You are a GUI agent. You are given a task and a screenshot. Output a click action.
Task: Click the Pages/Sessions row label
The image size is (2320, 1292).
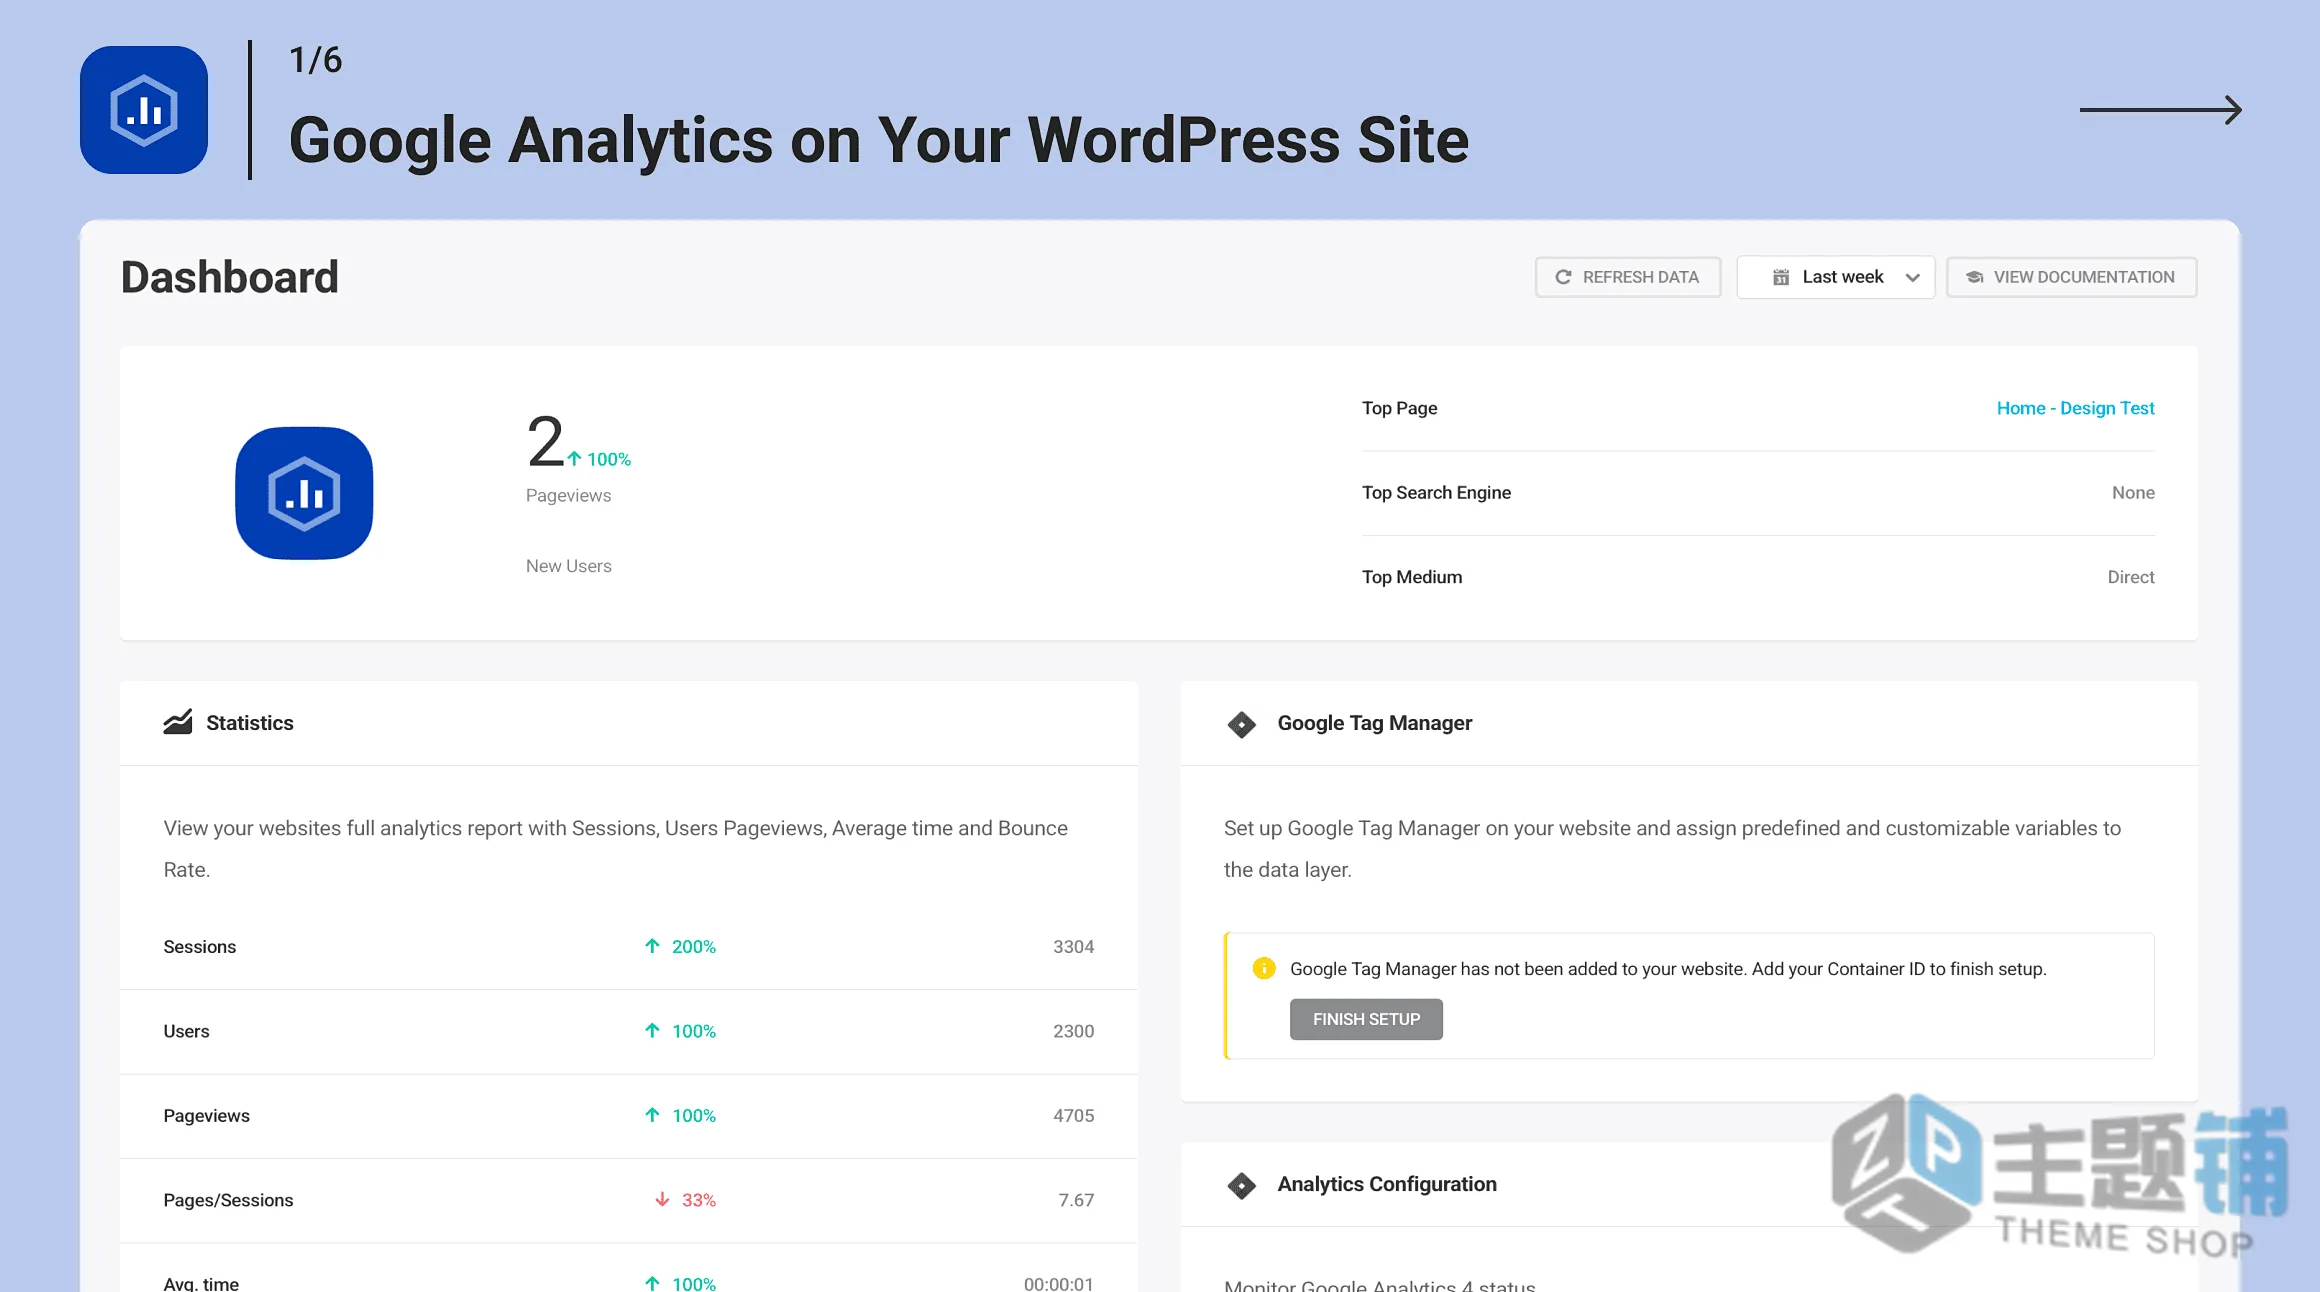[x=228, y=1200]
